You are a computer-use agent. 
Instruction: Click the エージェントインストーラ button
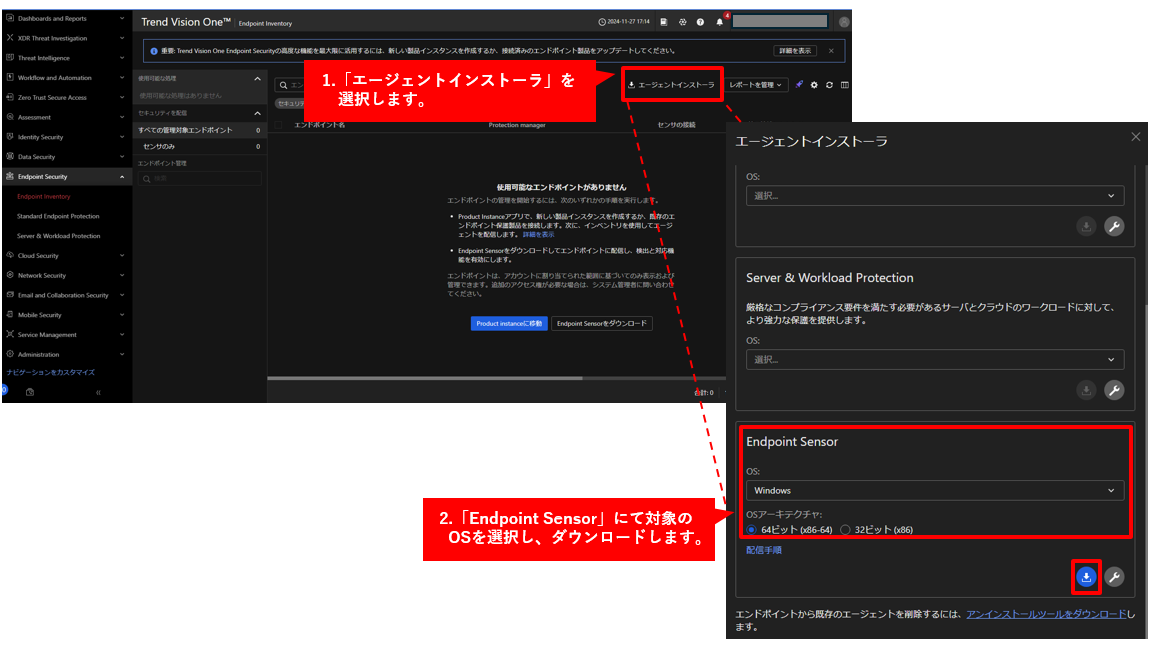click(x=671, y=85)
